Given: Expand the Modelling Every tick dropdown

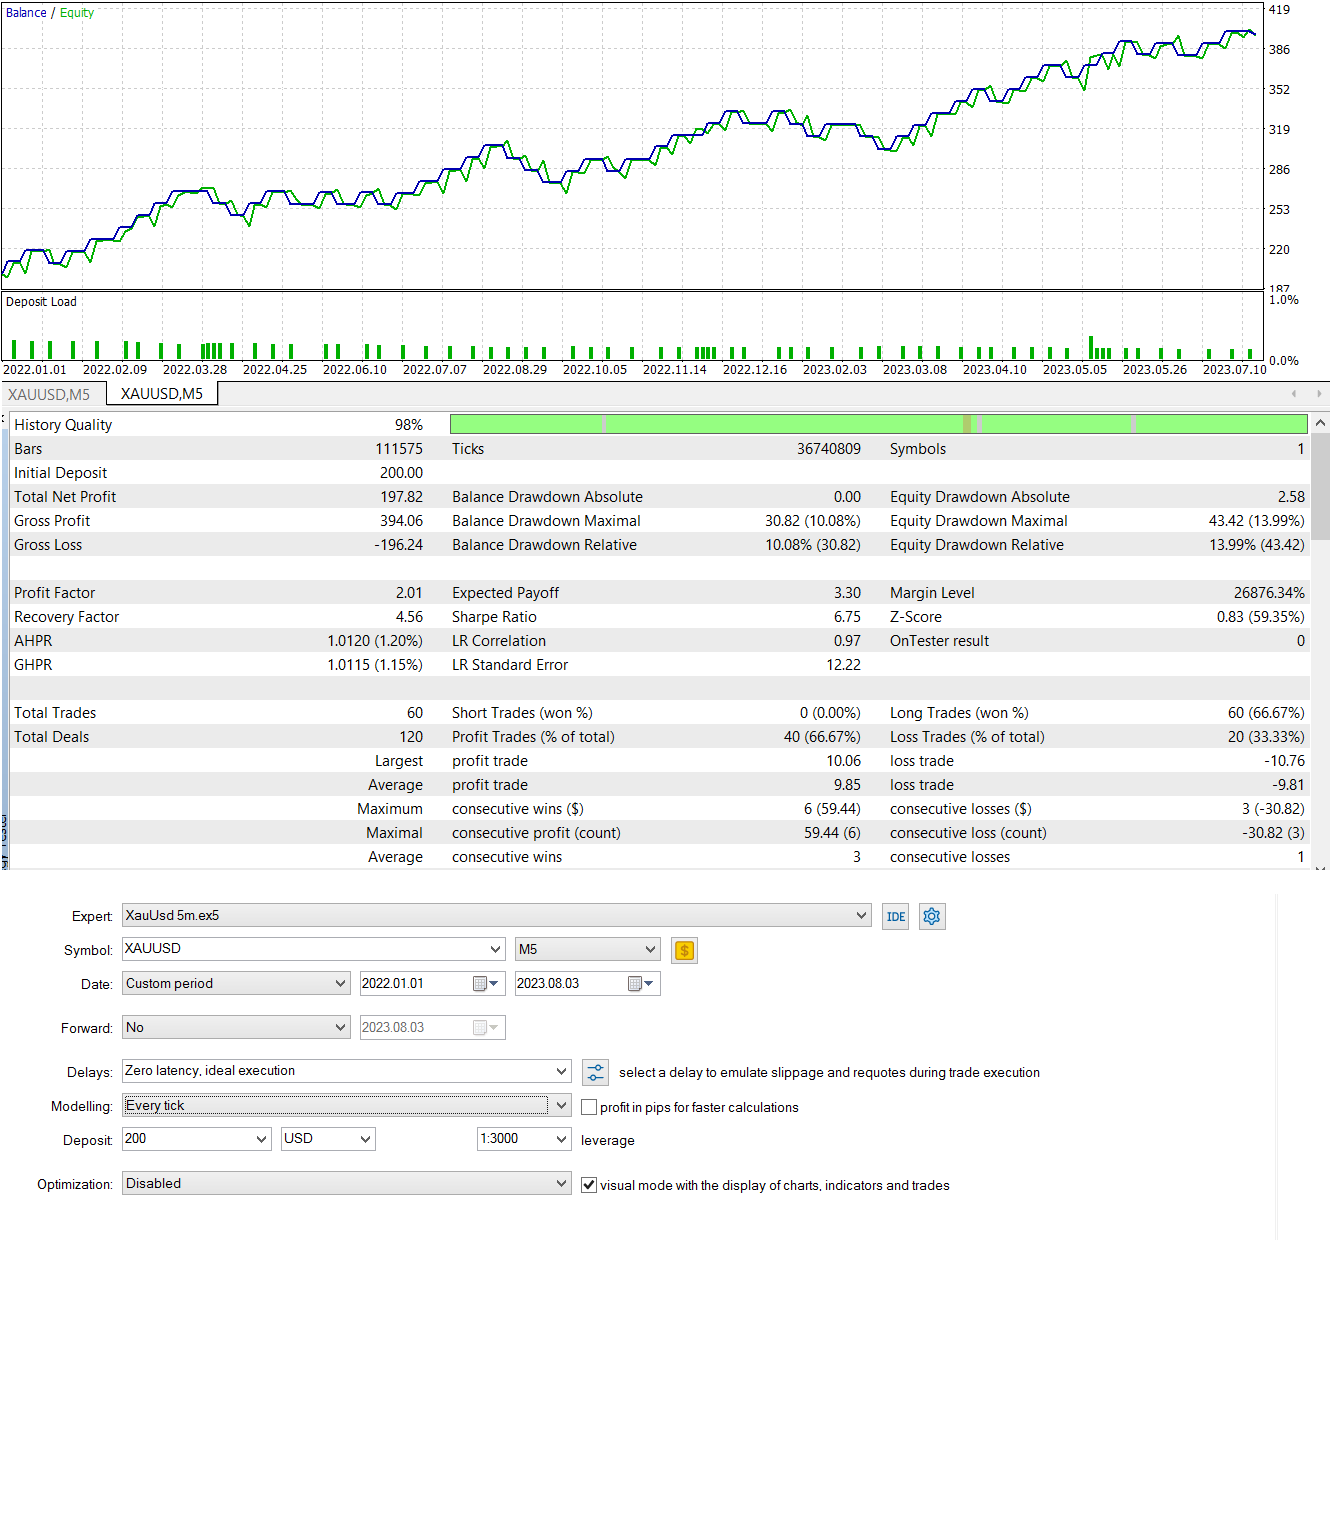Looking at the screenshot, I should tap(561, 1105).
